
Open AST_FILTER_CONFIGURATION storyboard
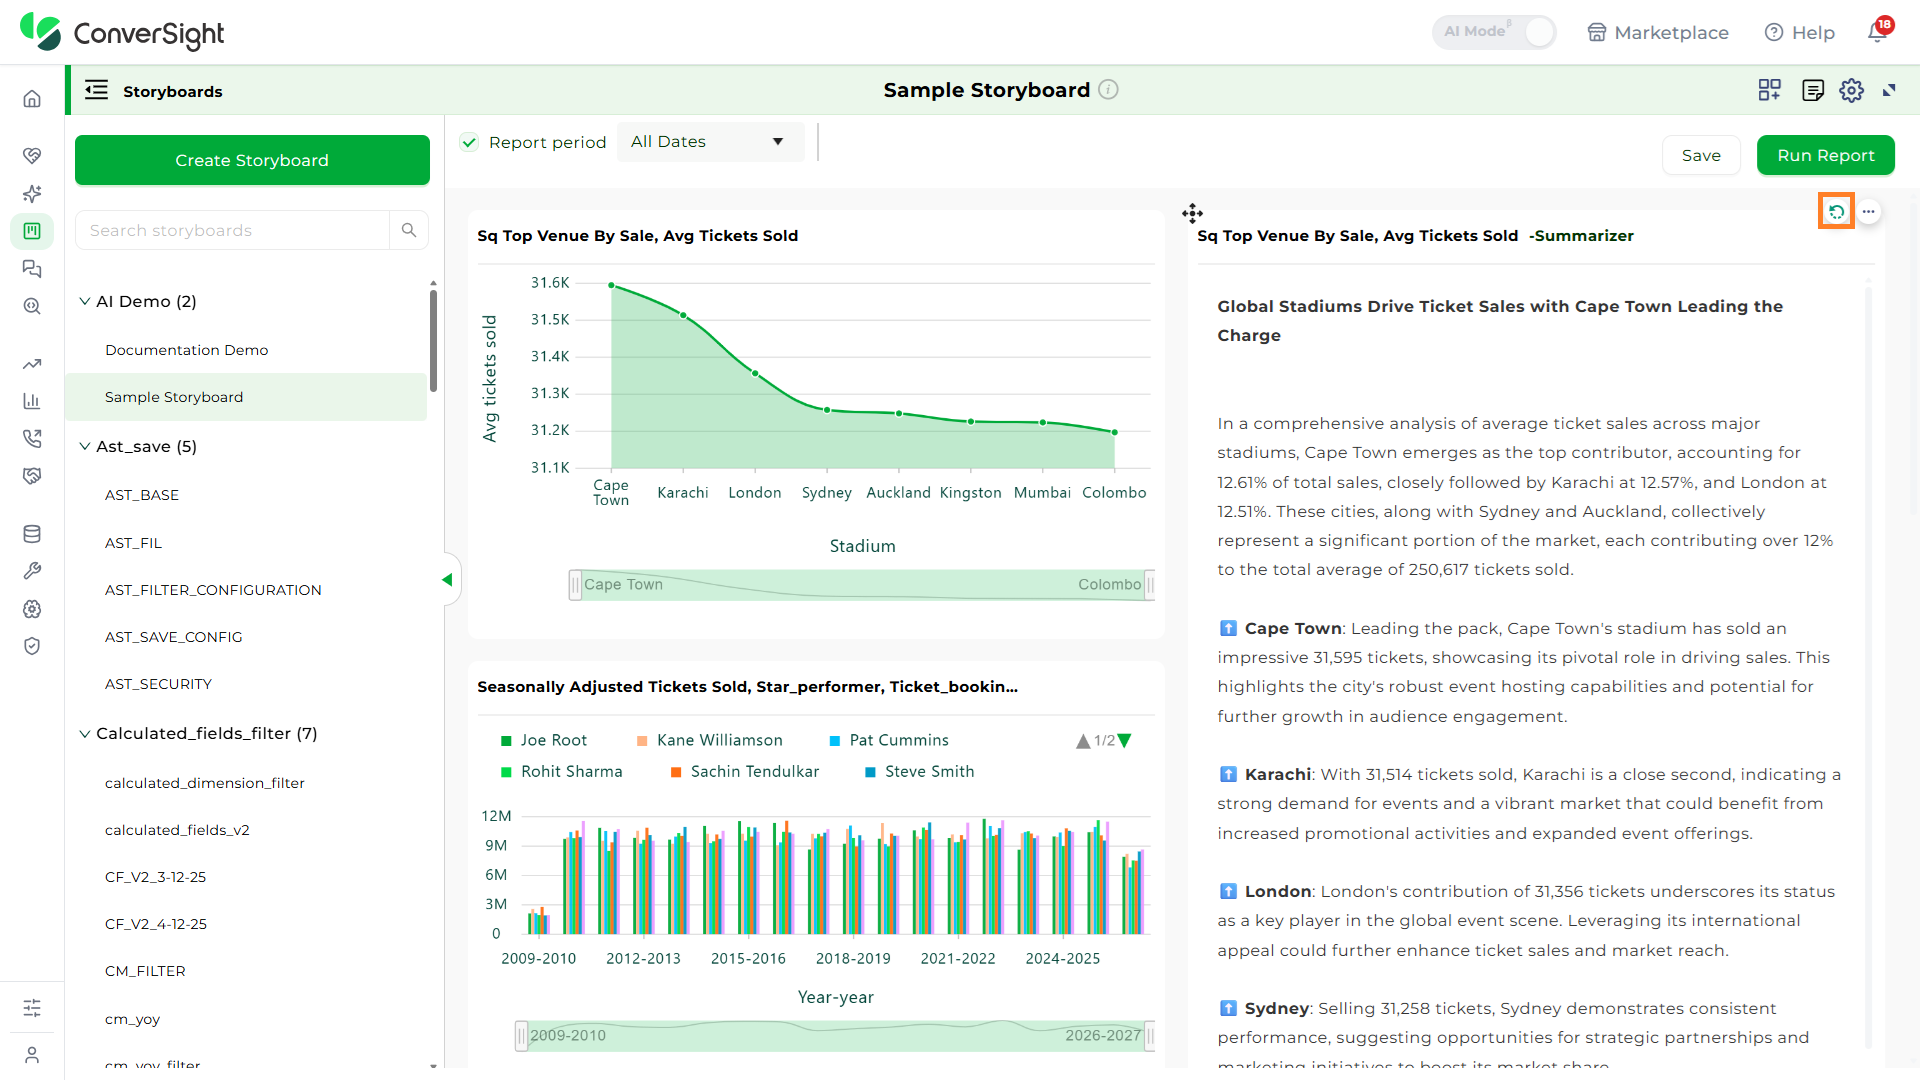pyautogui.click(x=213, y=590)
